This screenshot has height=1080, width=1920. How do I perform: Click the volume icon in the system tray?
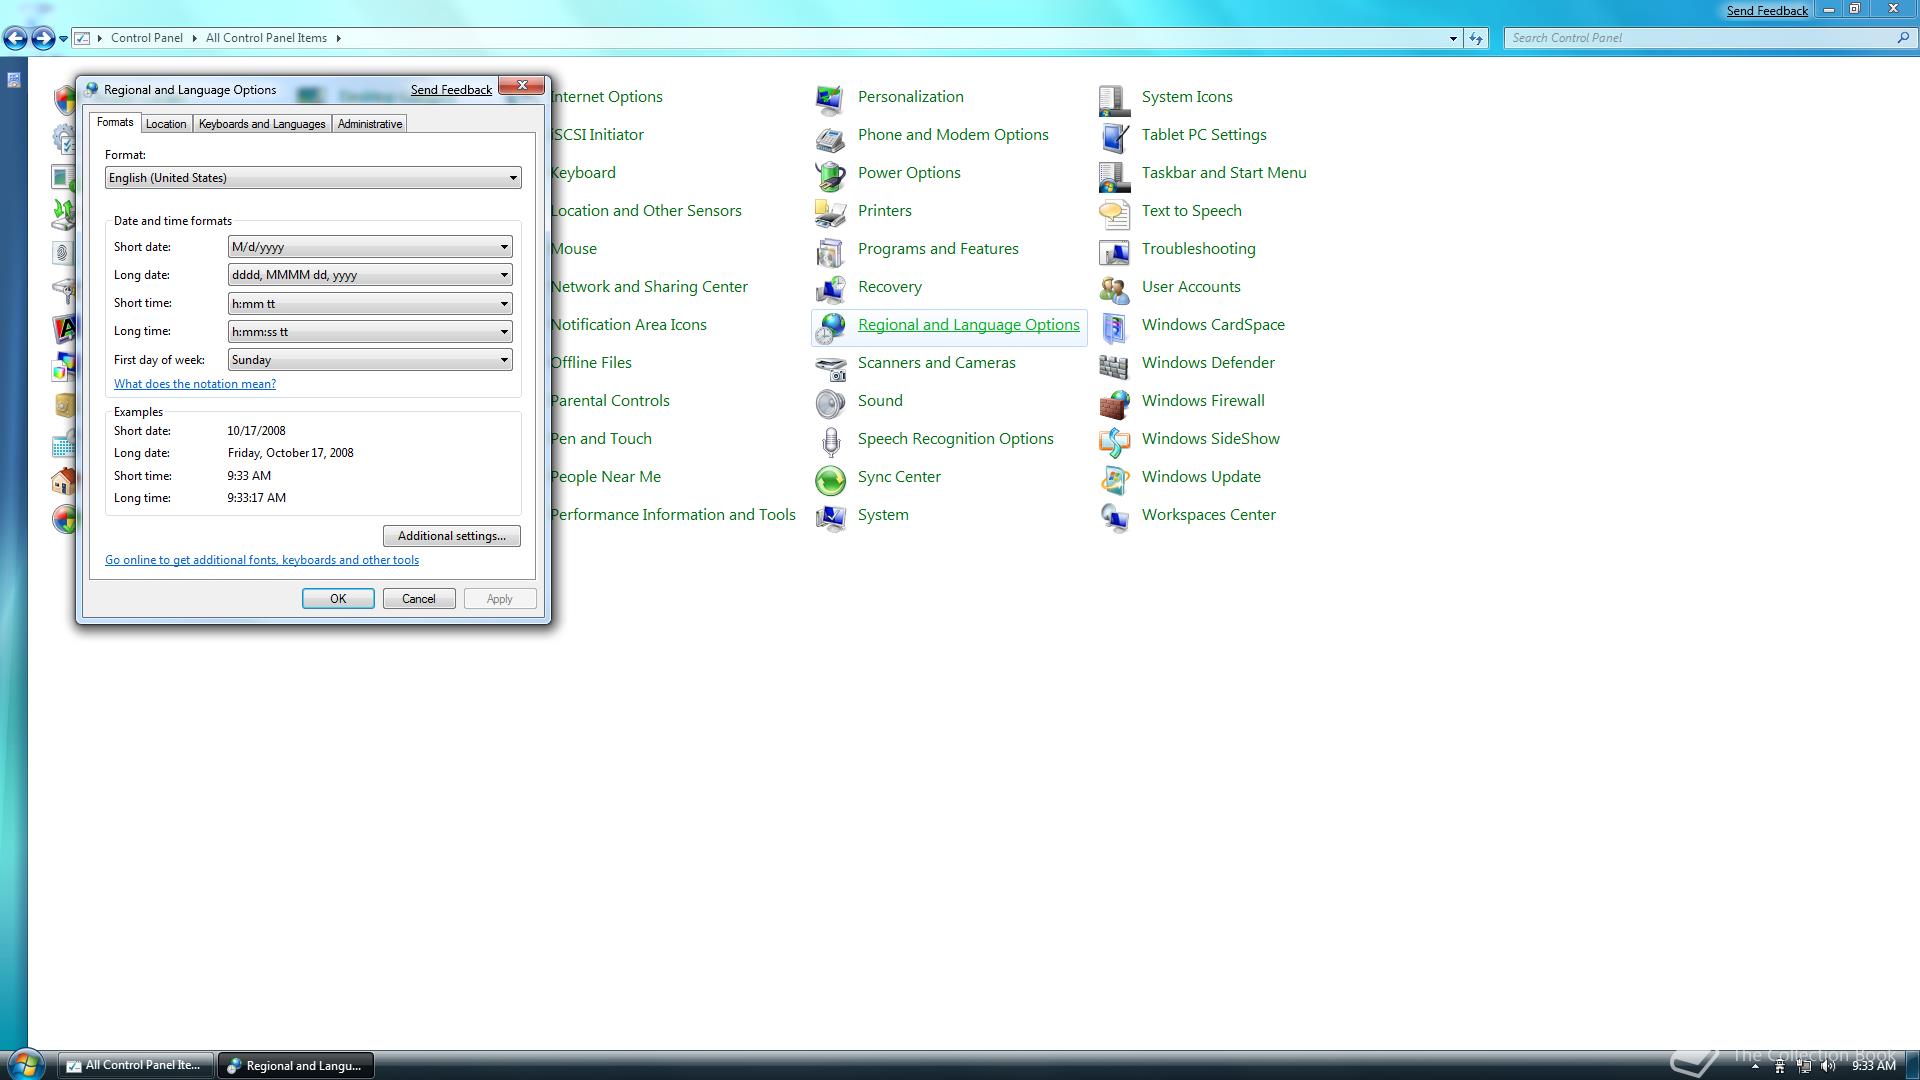[1828, 1066]
